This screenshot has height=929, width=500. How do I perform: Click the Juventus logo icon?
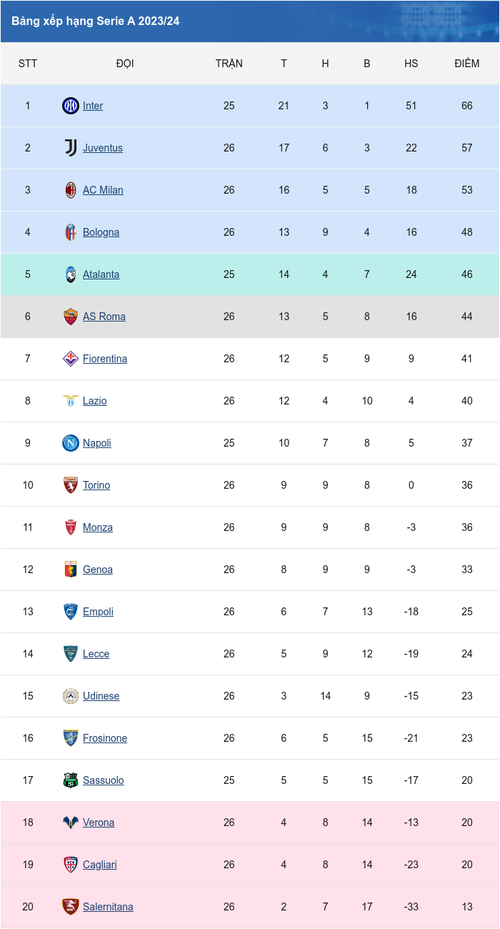[70, 148]
